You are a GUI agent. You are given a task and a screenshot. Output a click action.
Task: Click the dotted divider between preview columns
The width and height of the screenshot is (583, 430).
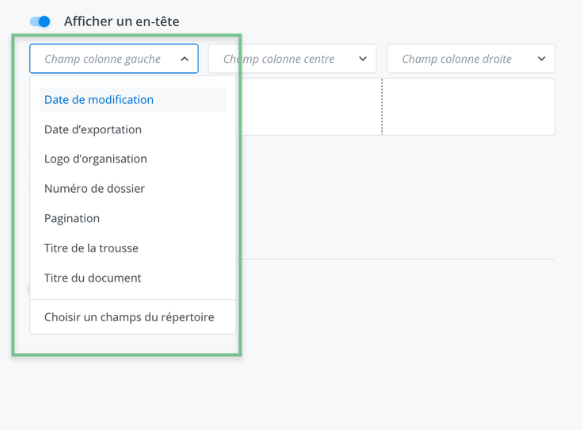(x=382, y=107)
